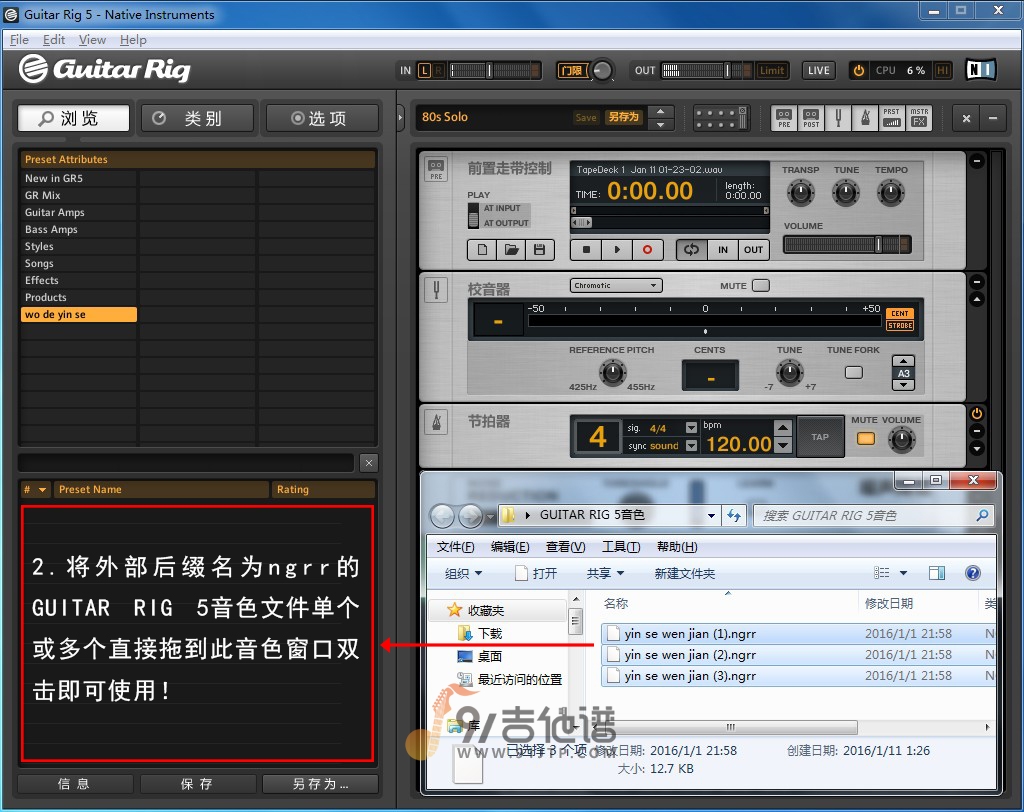Start tape deck playback
The width and height of the screenshot is (1024, 812).
coord(616,250)
